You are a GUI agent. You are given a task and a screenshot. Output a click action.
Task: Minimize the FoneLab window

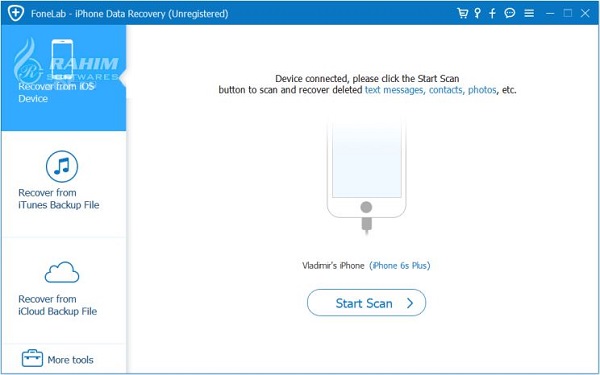click(x=550, y=13)
